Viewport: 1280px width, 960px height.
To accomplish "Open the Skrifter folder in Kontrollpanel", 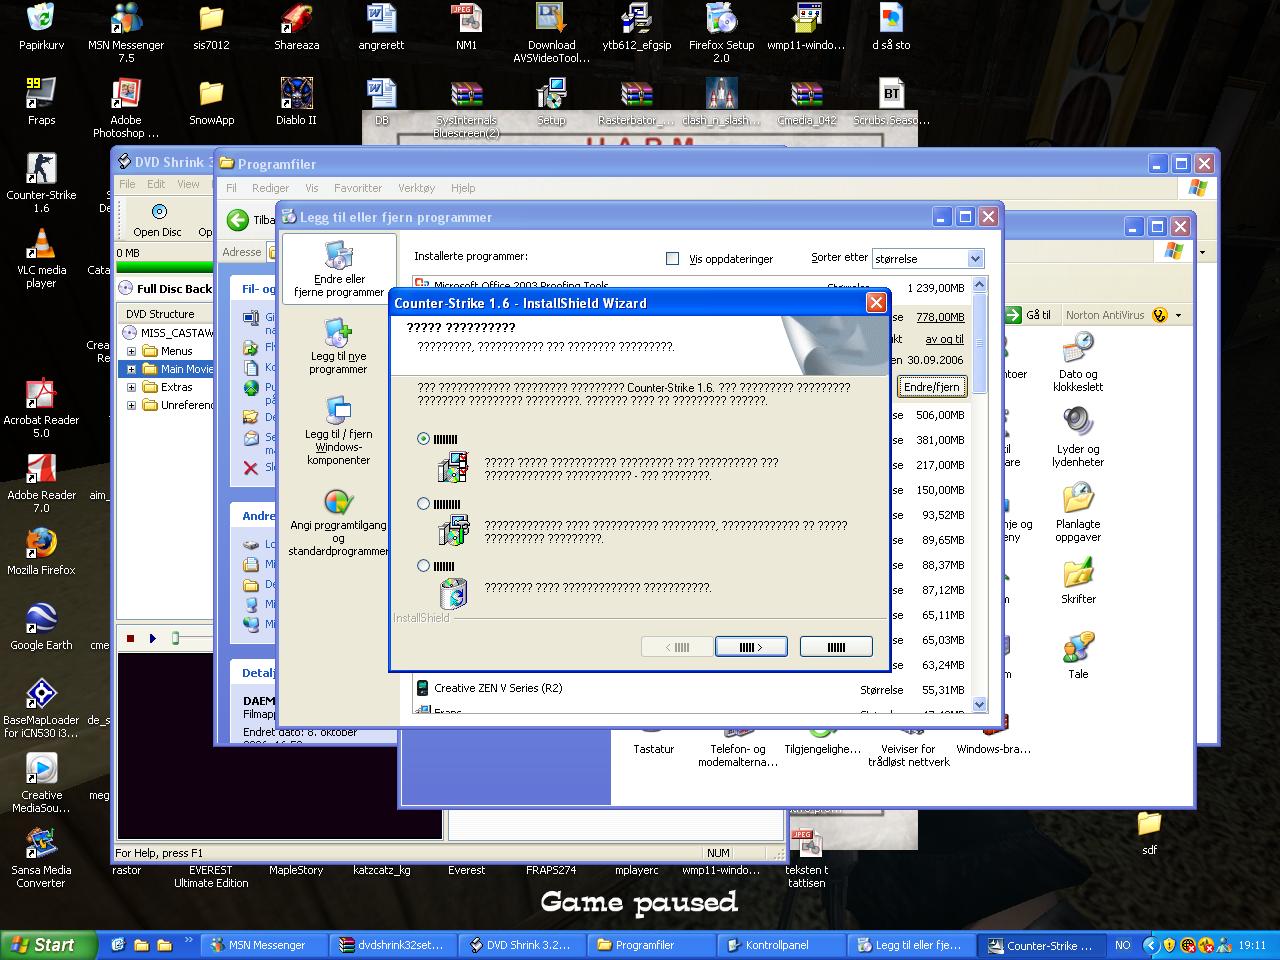I will pos(1078,580).
